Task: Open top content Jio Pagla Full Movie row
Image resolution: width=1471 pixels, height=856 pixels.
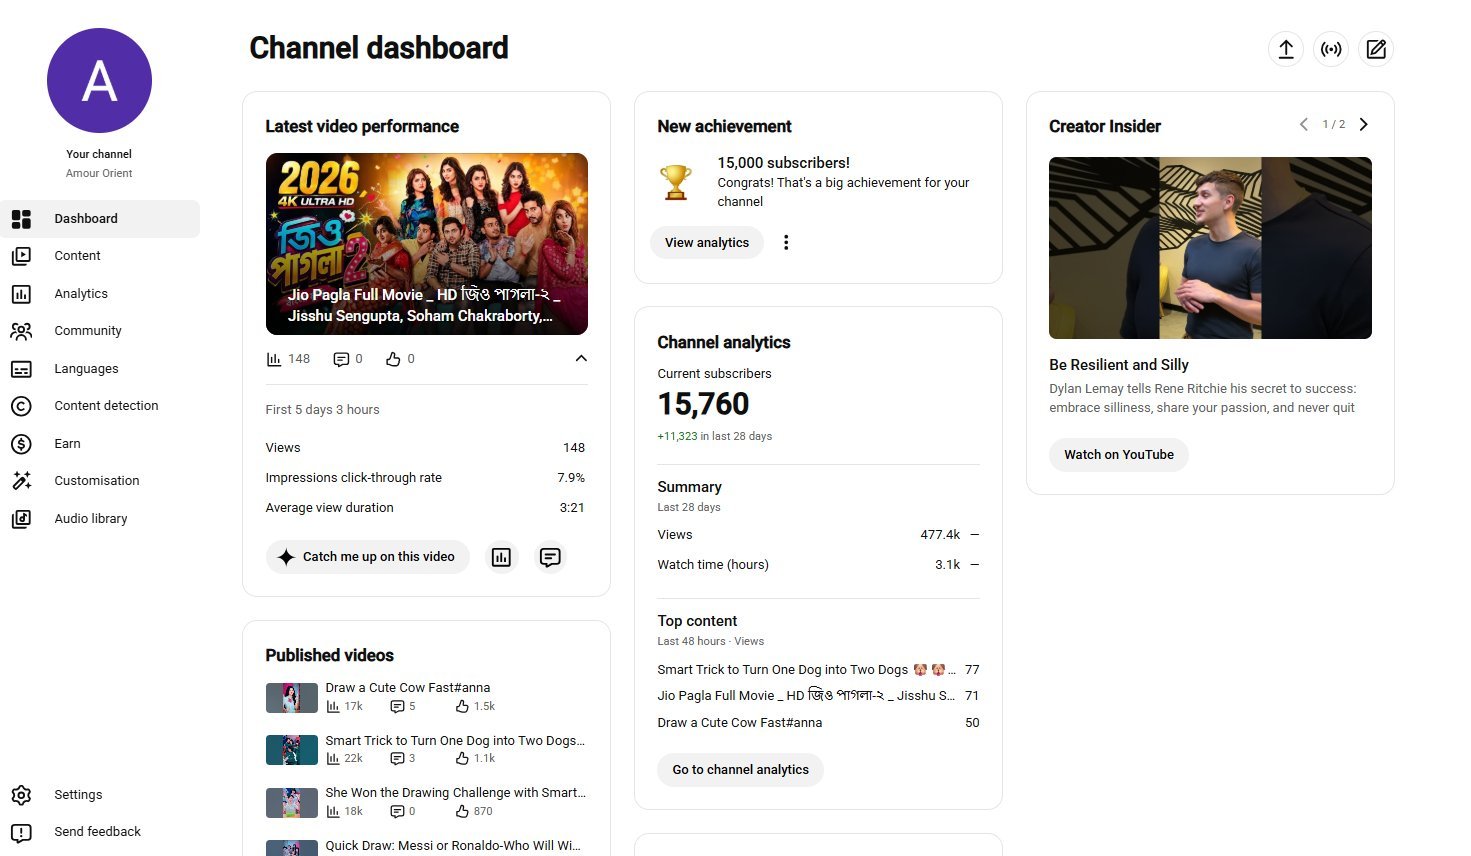Action: click(x=818, y=696)
